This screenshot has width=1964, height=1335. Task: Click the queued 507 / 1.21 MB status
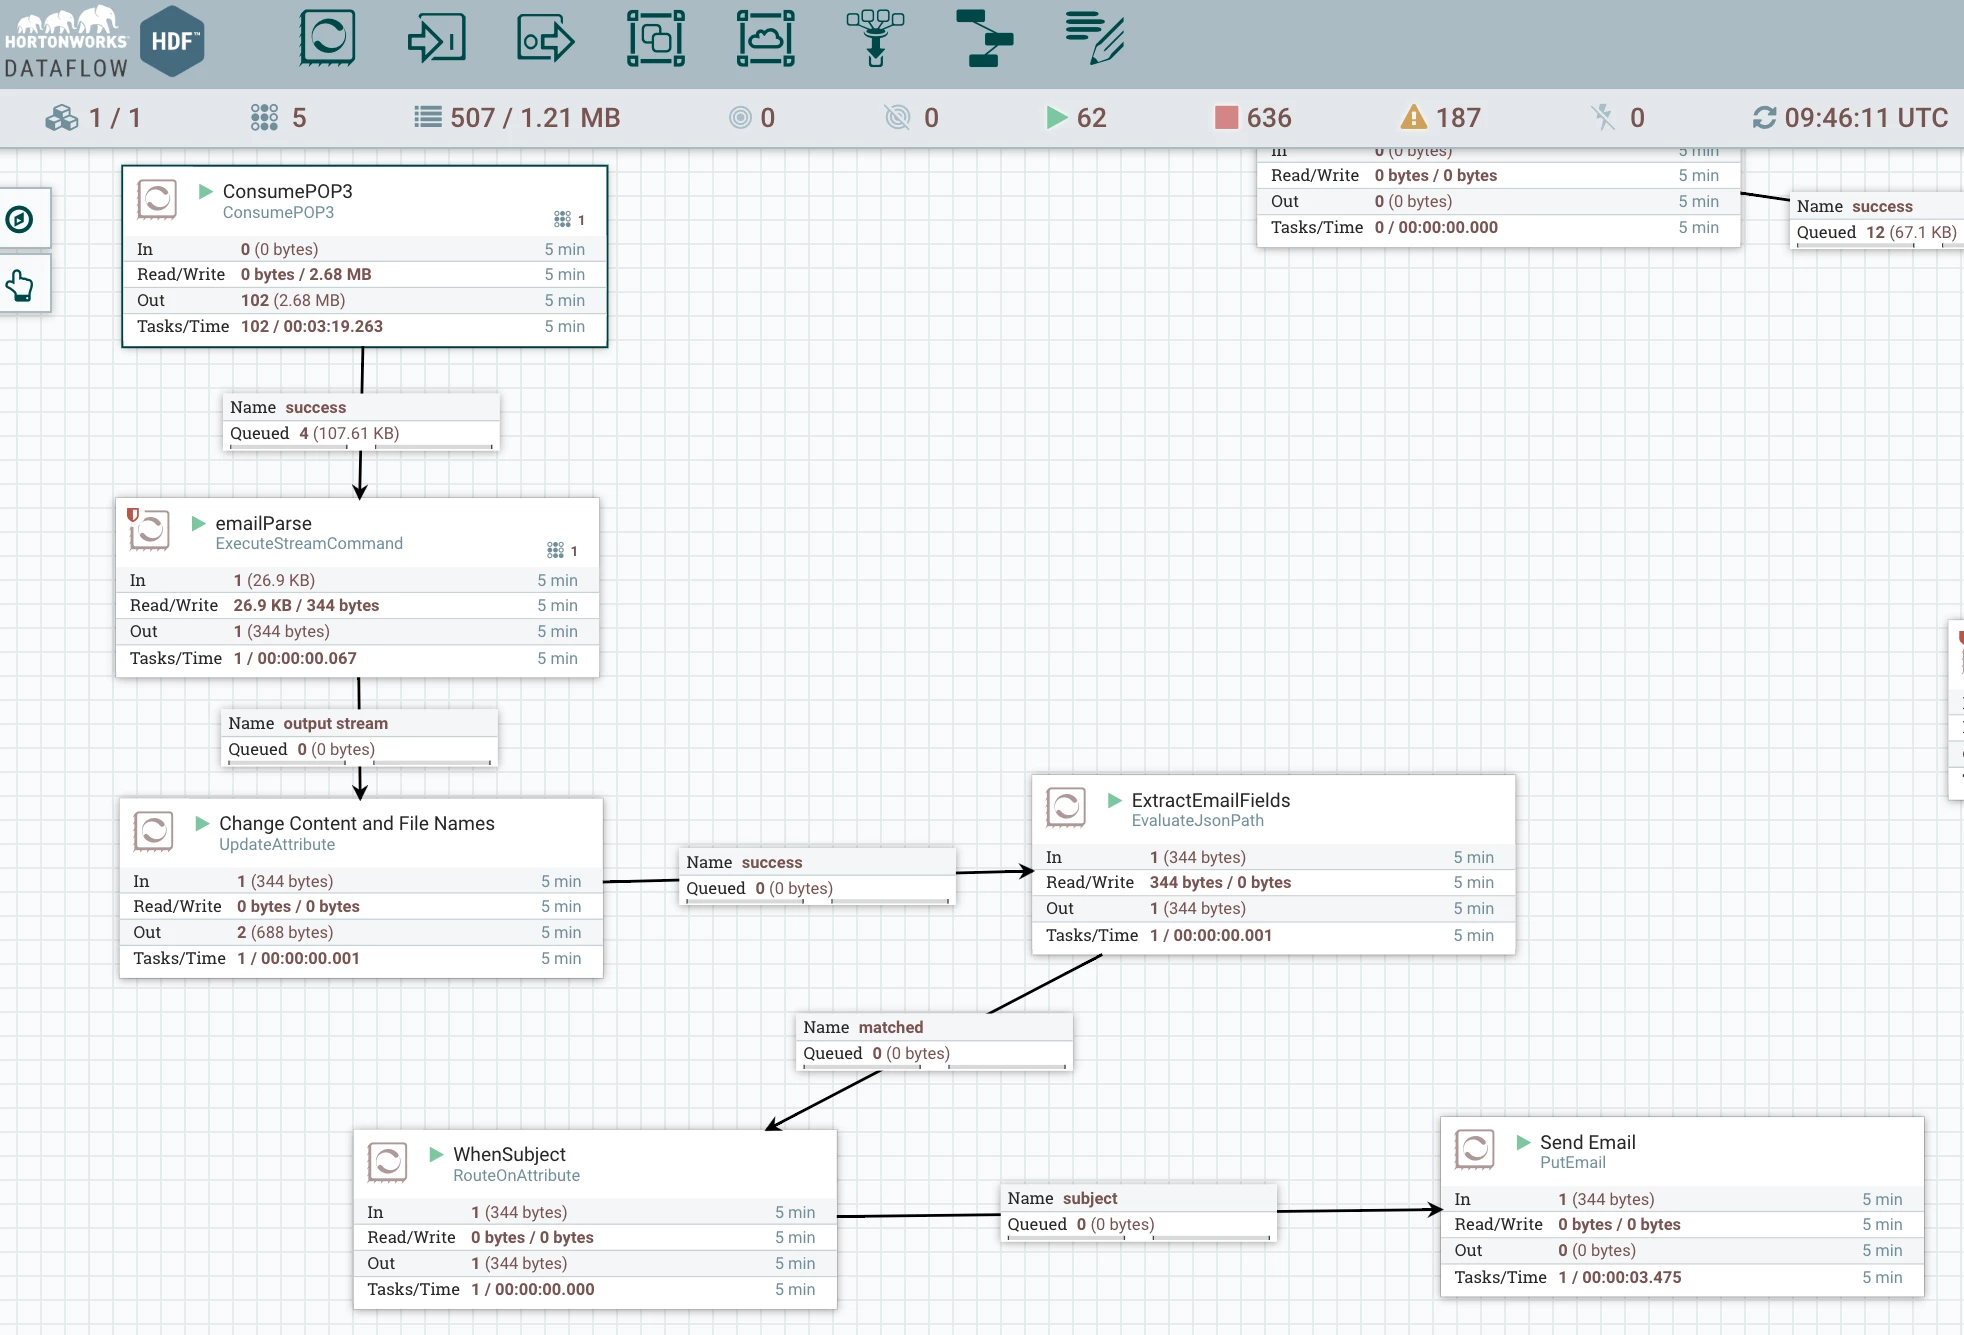click(517, 118)
